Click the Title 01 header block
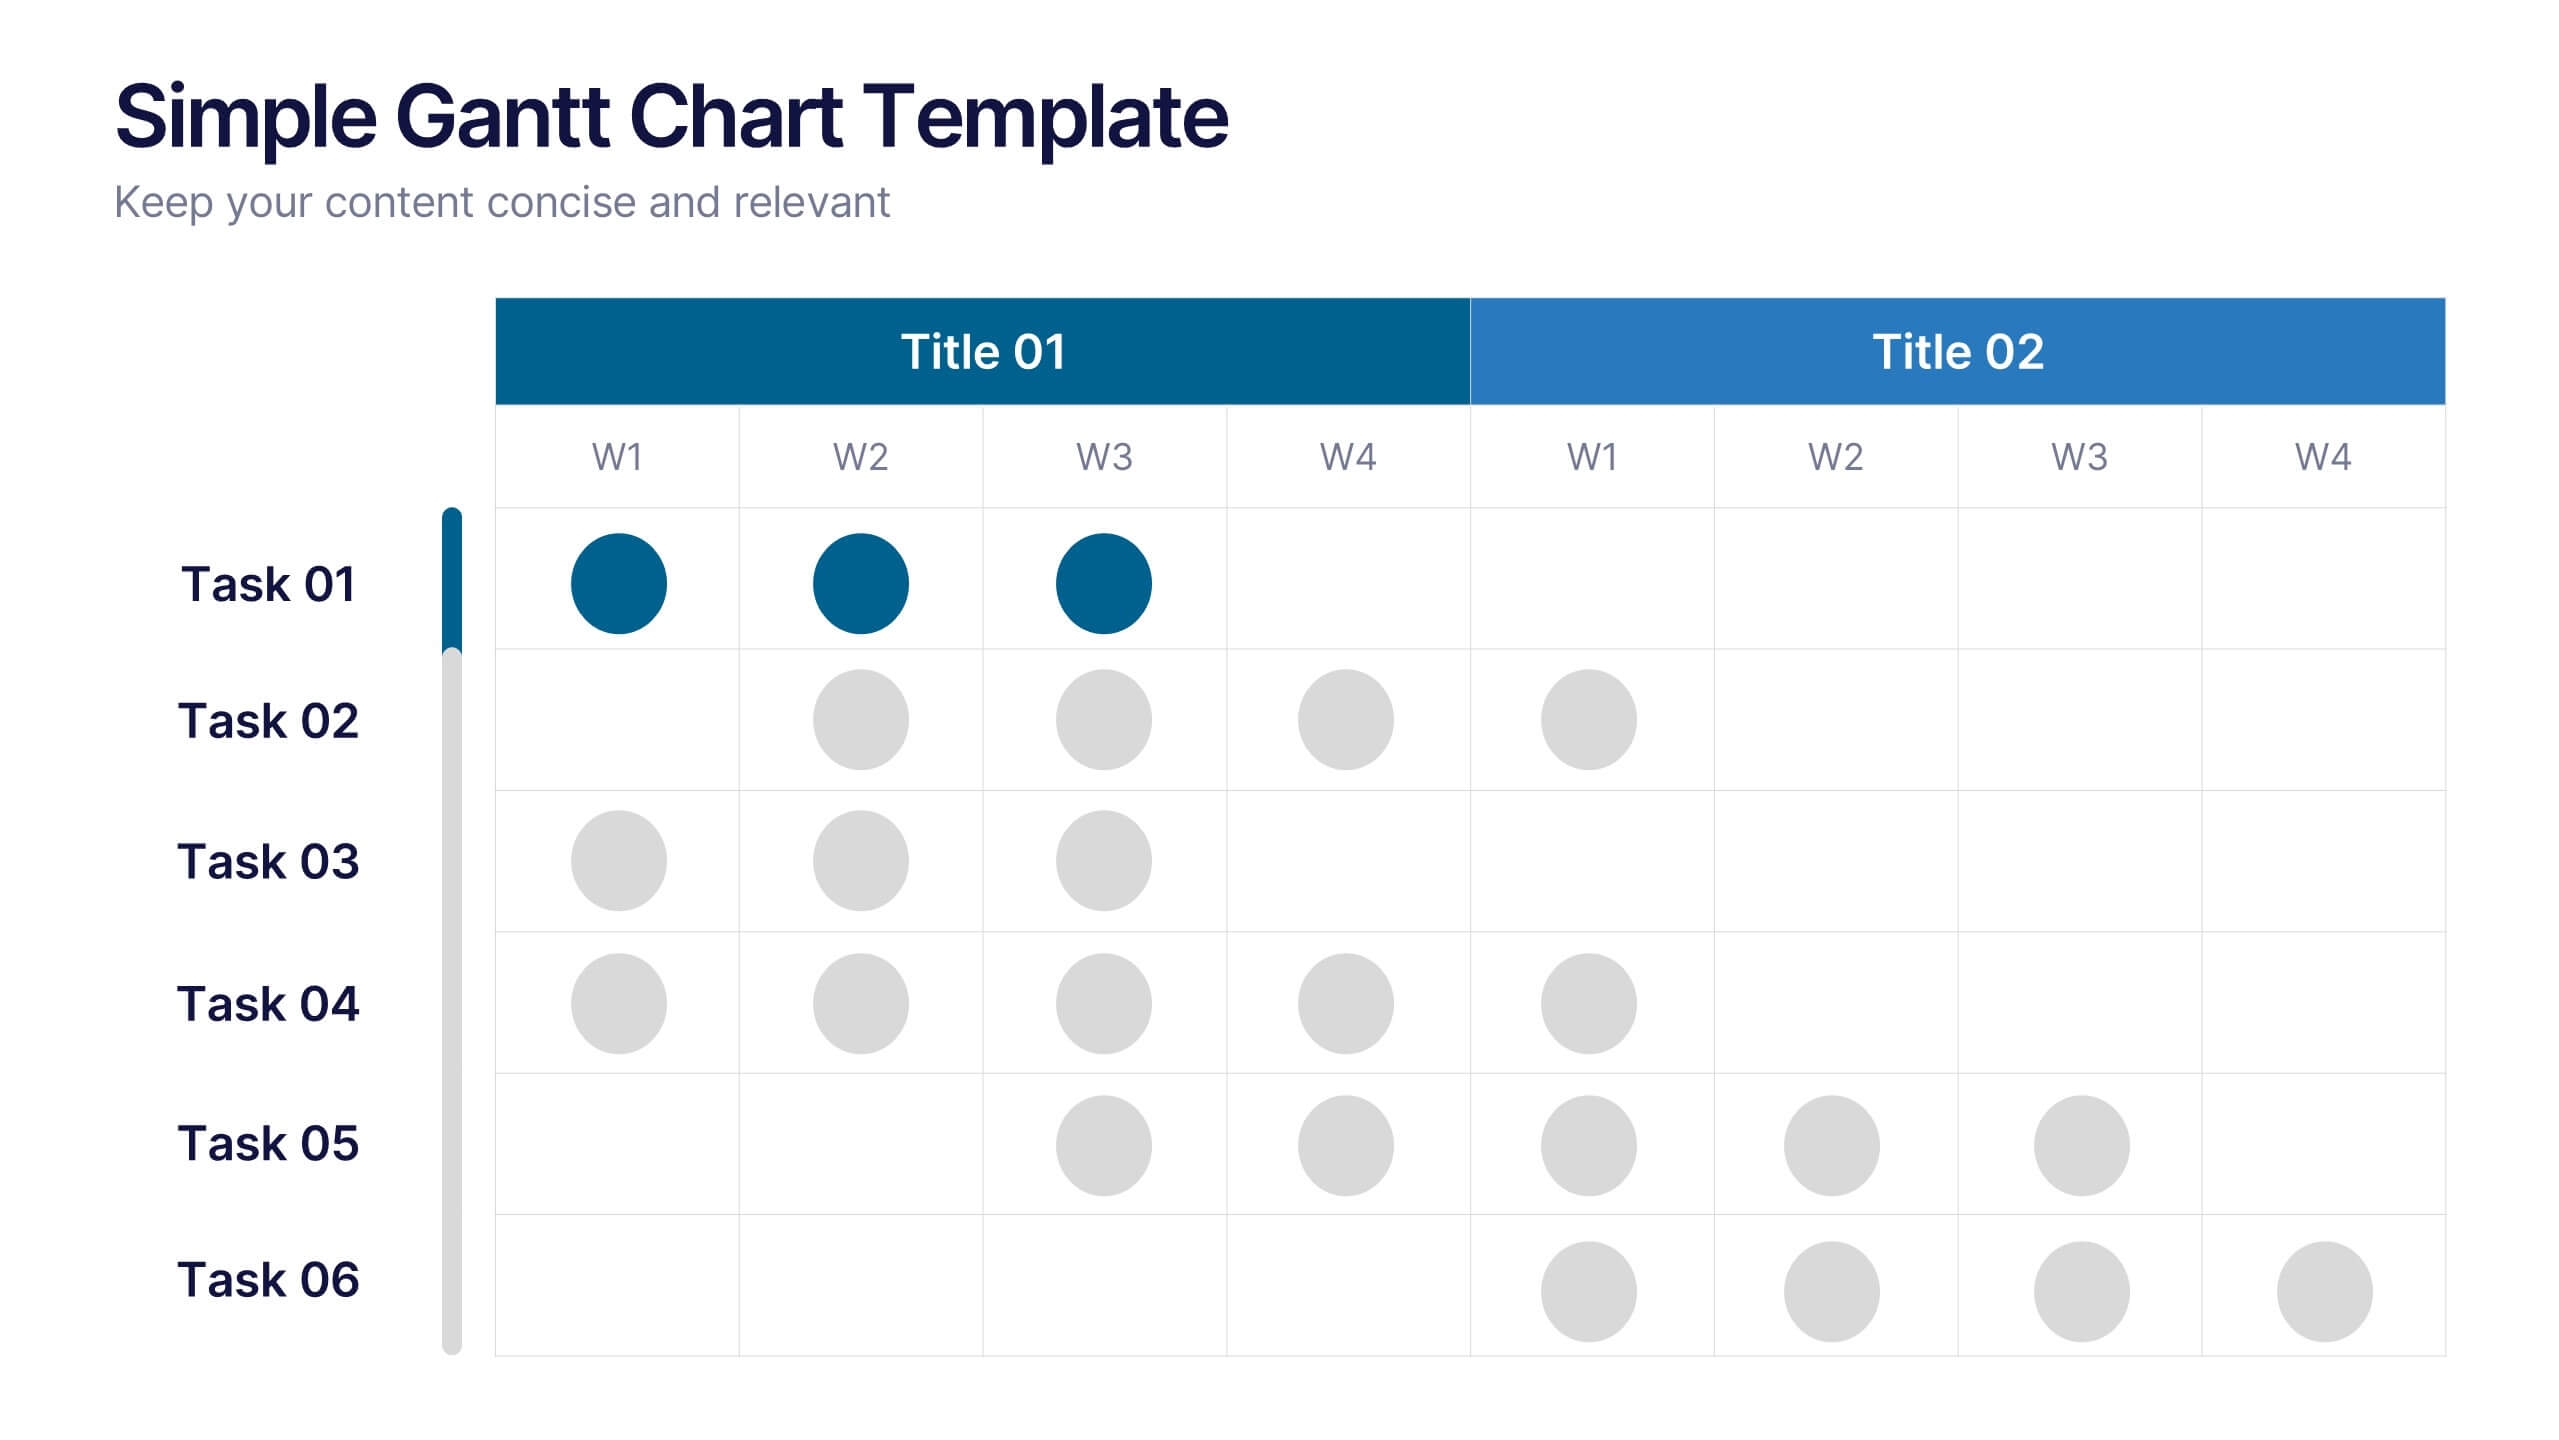 pos(982,351)
